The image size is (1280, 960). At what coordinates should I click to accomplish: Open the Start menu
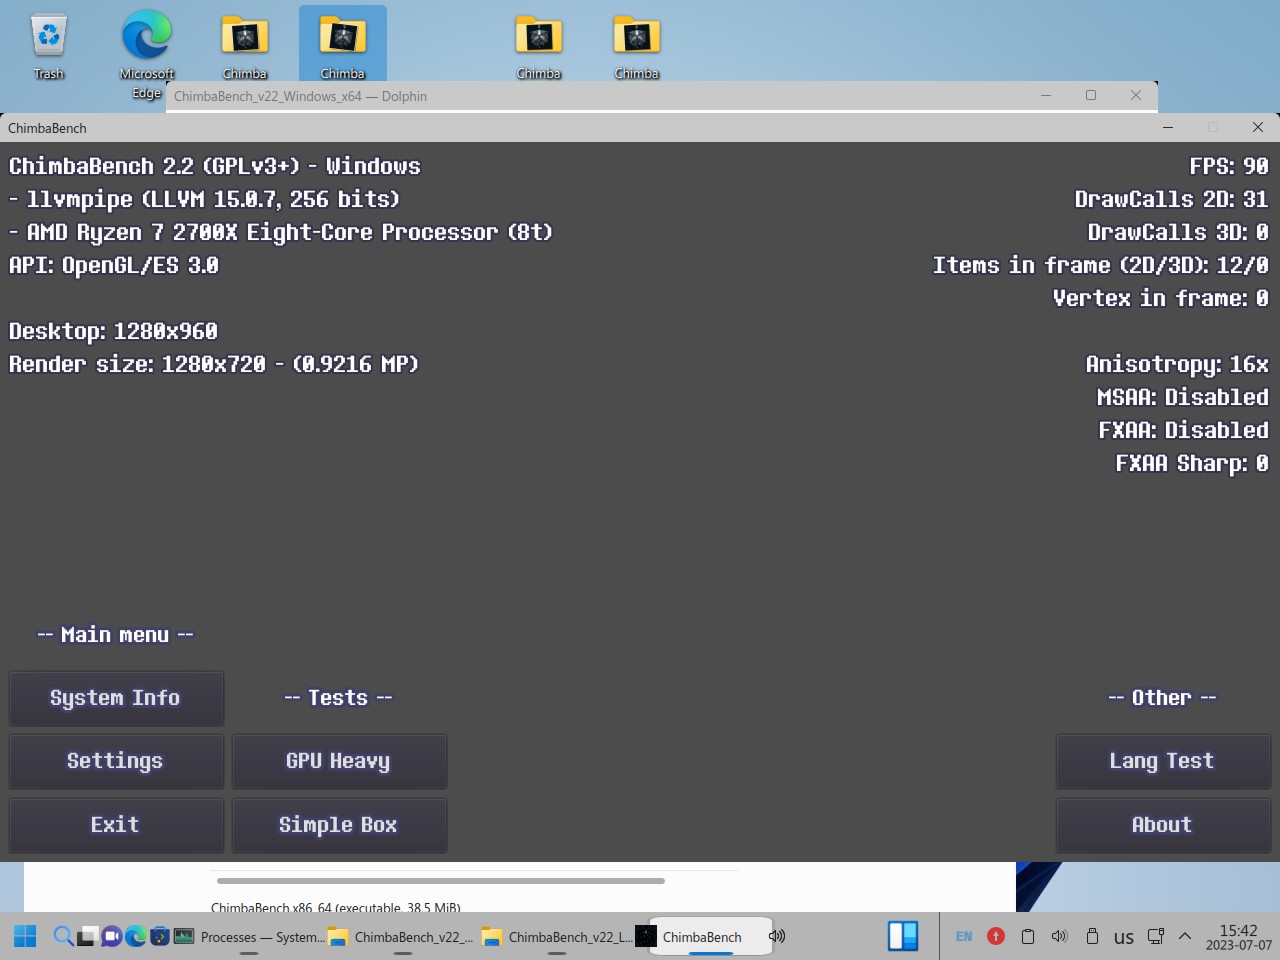(25, 936)
